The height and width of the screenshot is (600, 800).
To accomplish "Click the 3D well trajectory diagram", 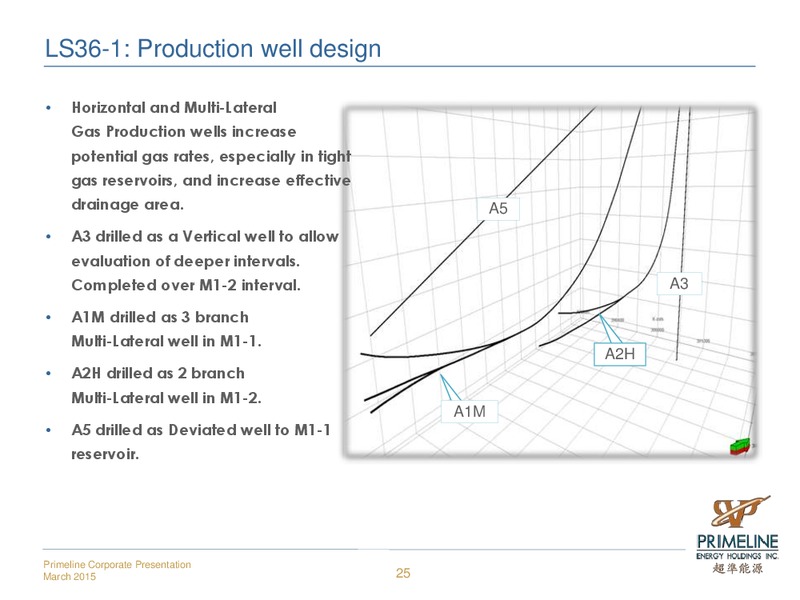I will [x=550, y=282].
